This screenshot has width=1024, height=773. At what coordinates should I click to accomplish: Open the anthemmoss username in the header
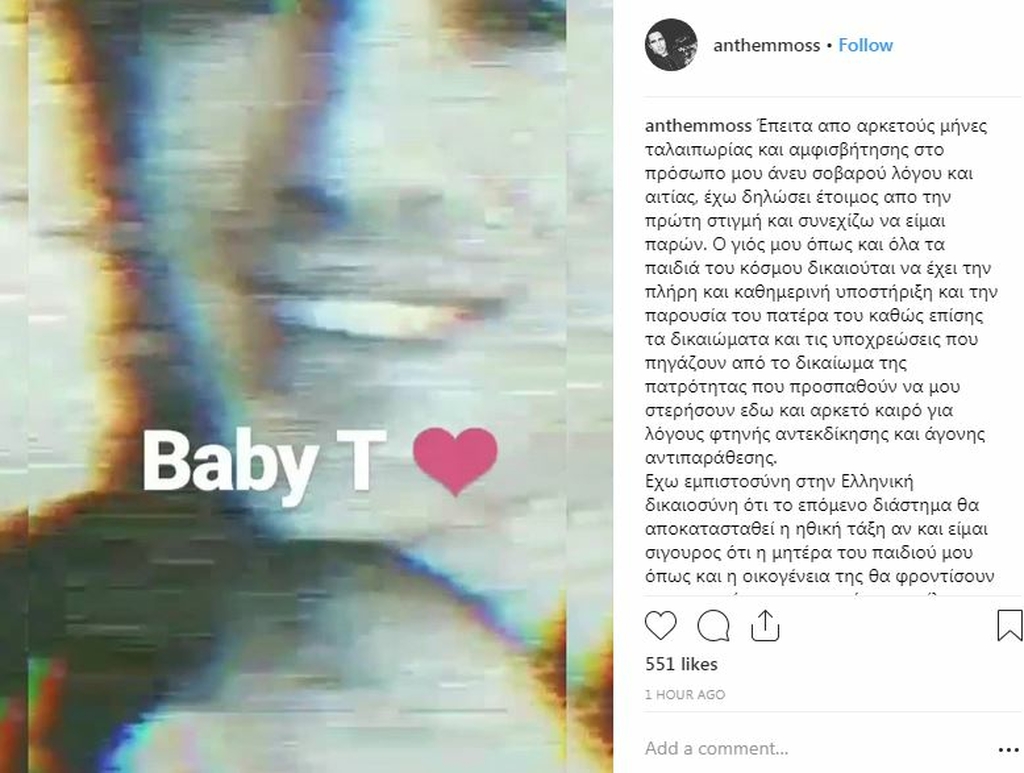tap(766, 45)
